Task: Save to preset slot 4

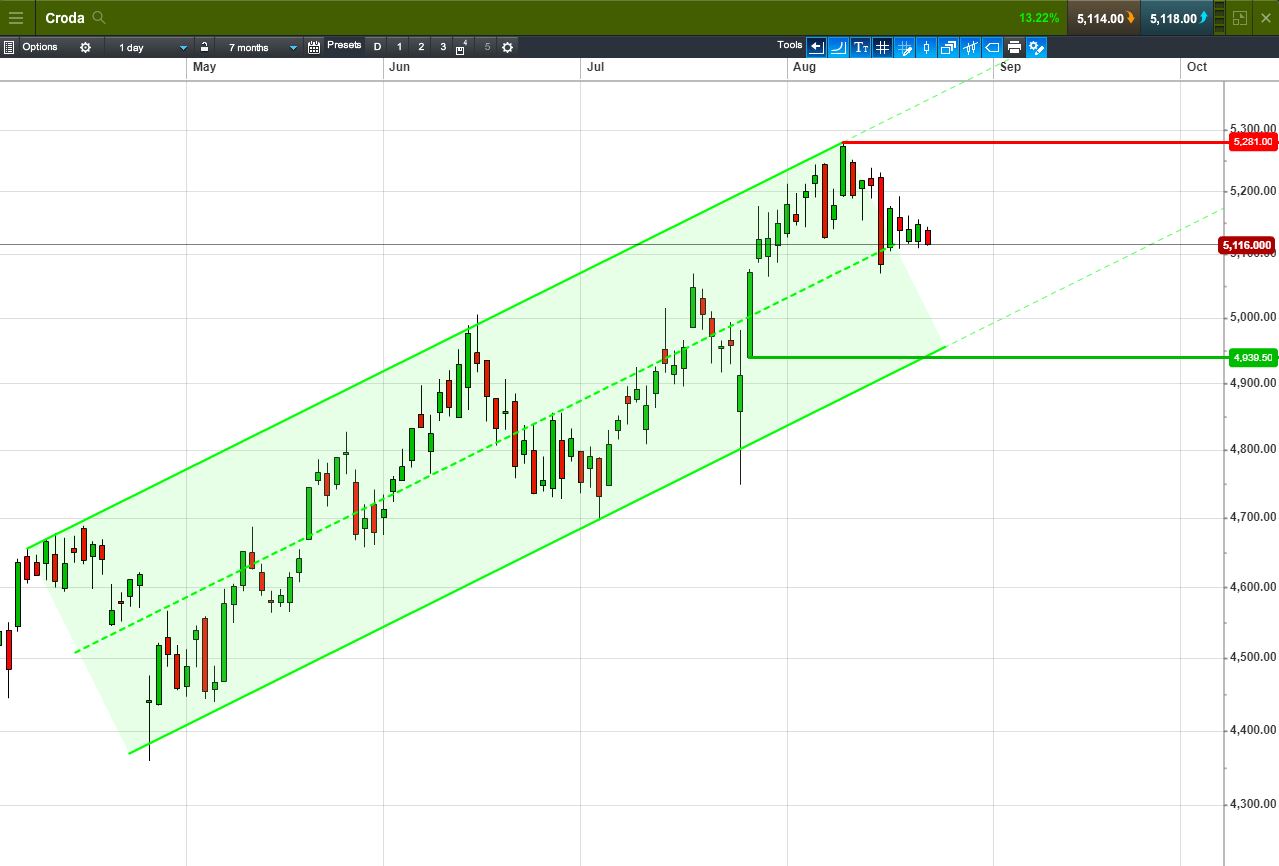Action: 462,47
